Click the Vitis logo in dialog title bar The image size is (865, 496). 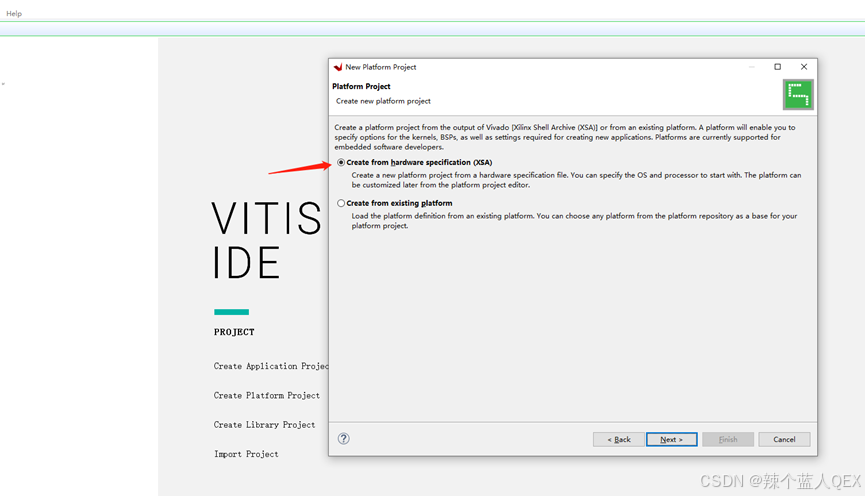(338, 67)
